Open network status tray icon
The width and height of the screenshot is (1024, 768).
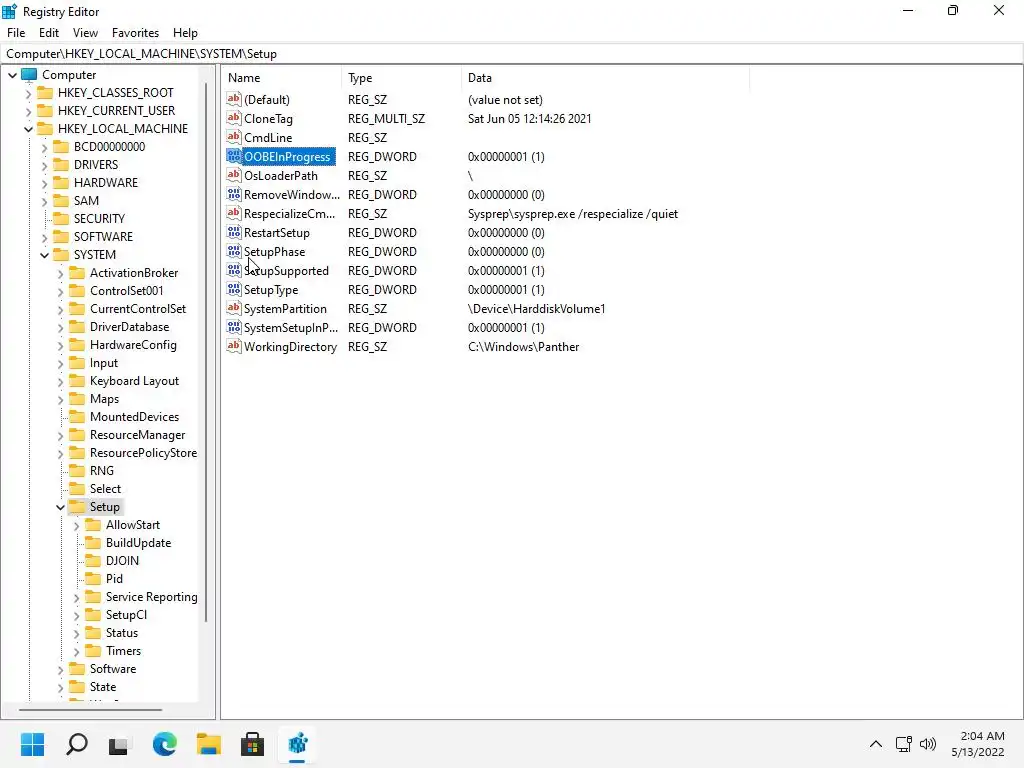[903, 744]
